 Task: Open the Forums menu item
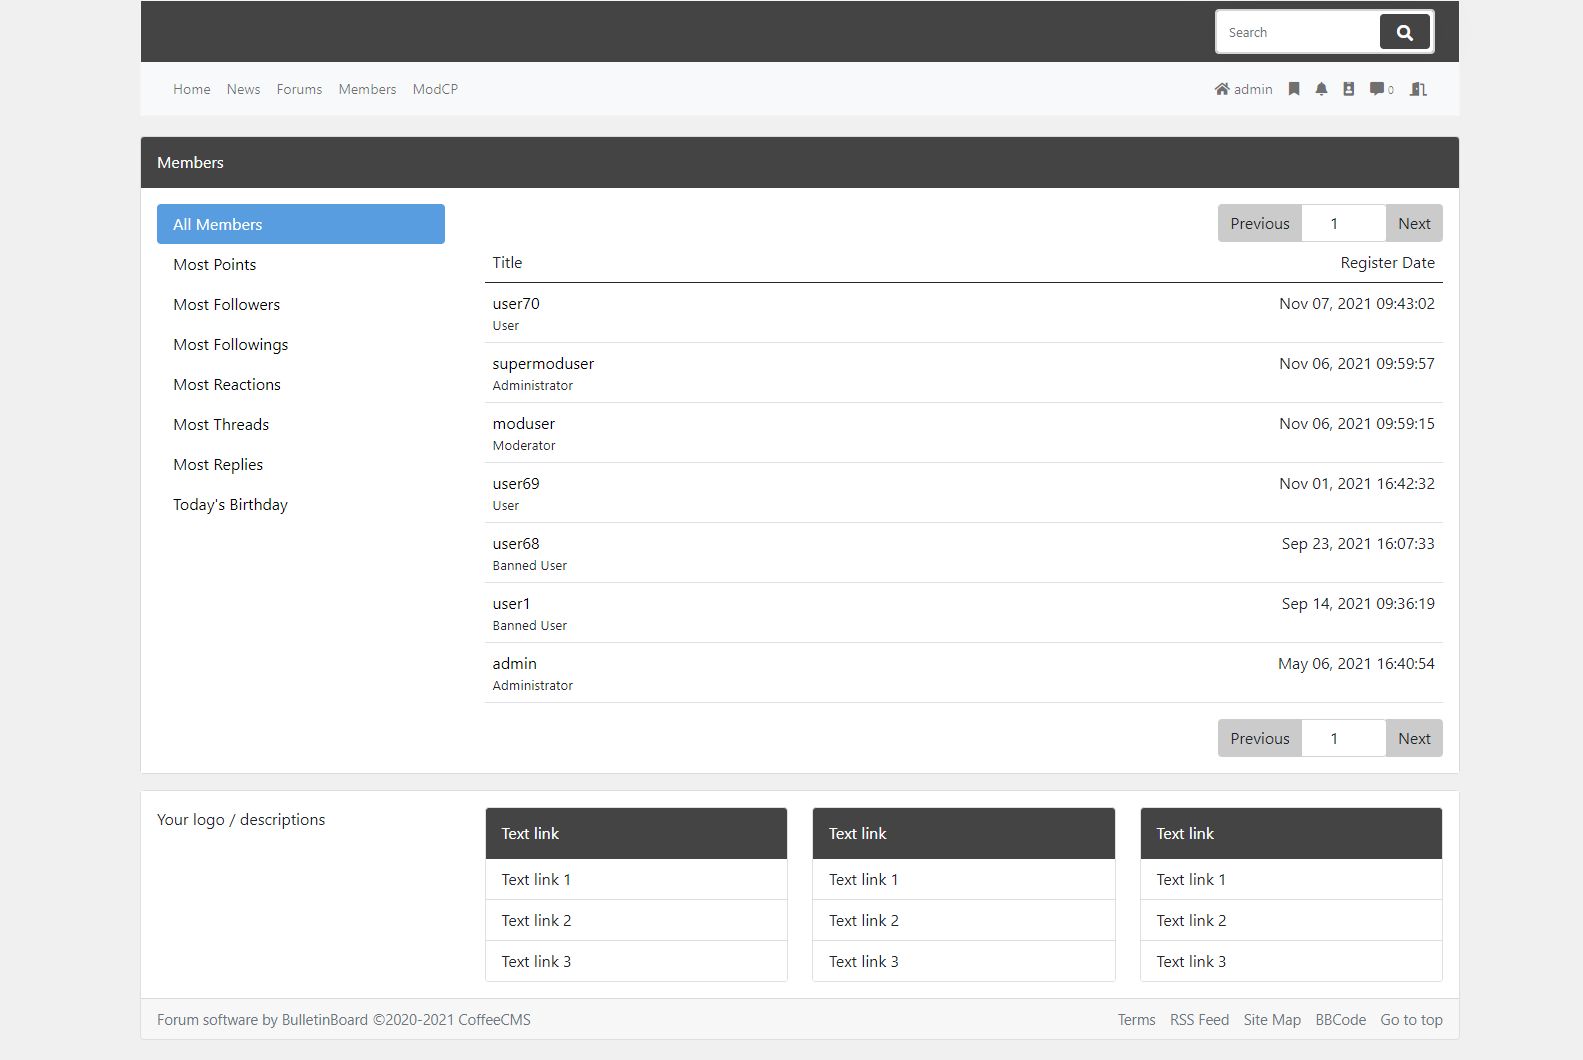[x=299, y=89]
